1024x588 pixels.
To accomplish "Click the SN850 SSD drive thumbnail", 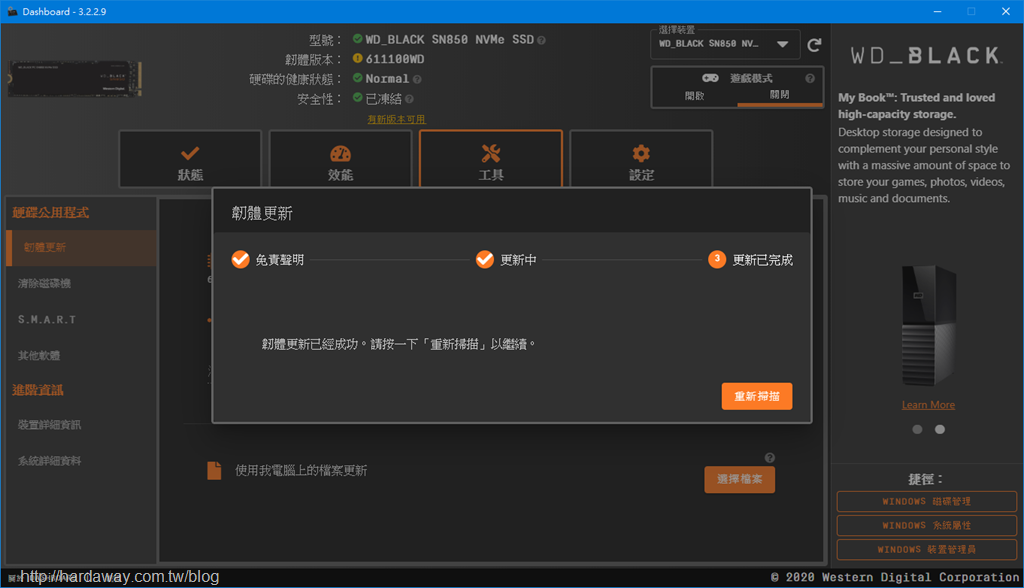I will click(74, 78).
